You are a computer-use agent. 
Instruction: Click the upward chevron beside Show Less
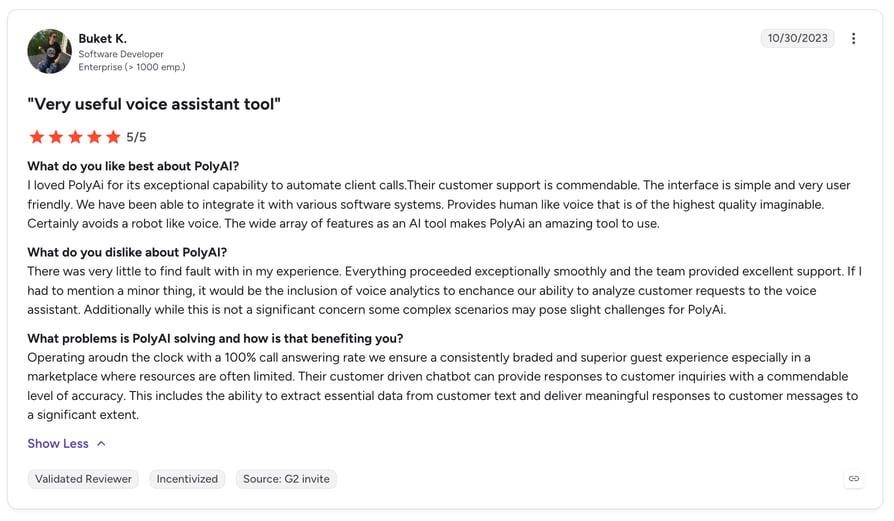pos(101,443)
